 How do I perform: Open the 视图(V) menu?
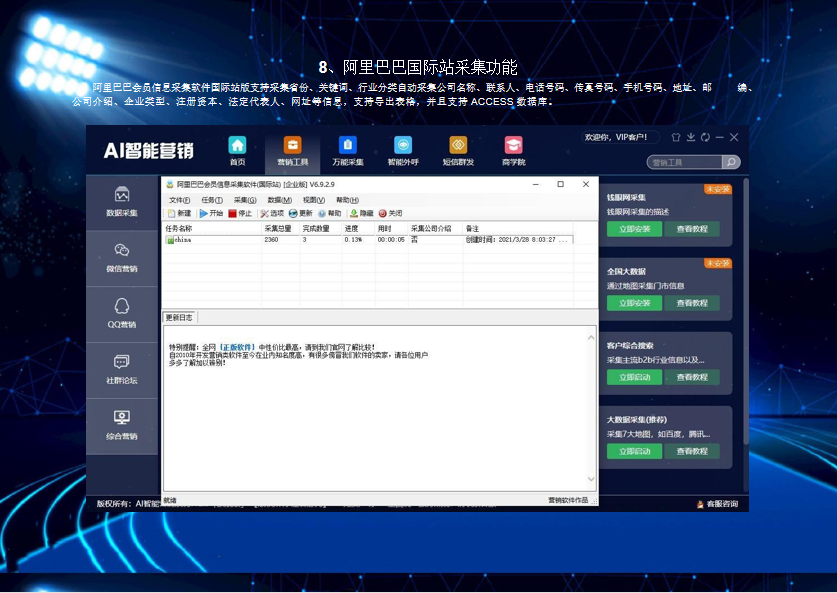313,200
